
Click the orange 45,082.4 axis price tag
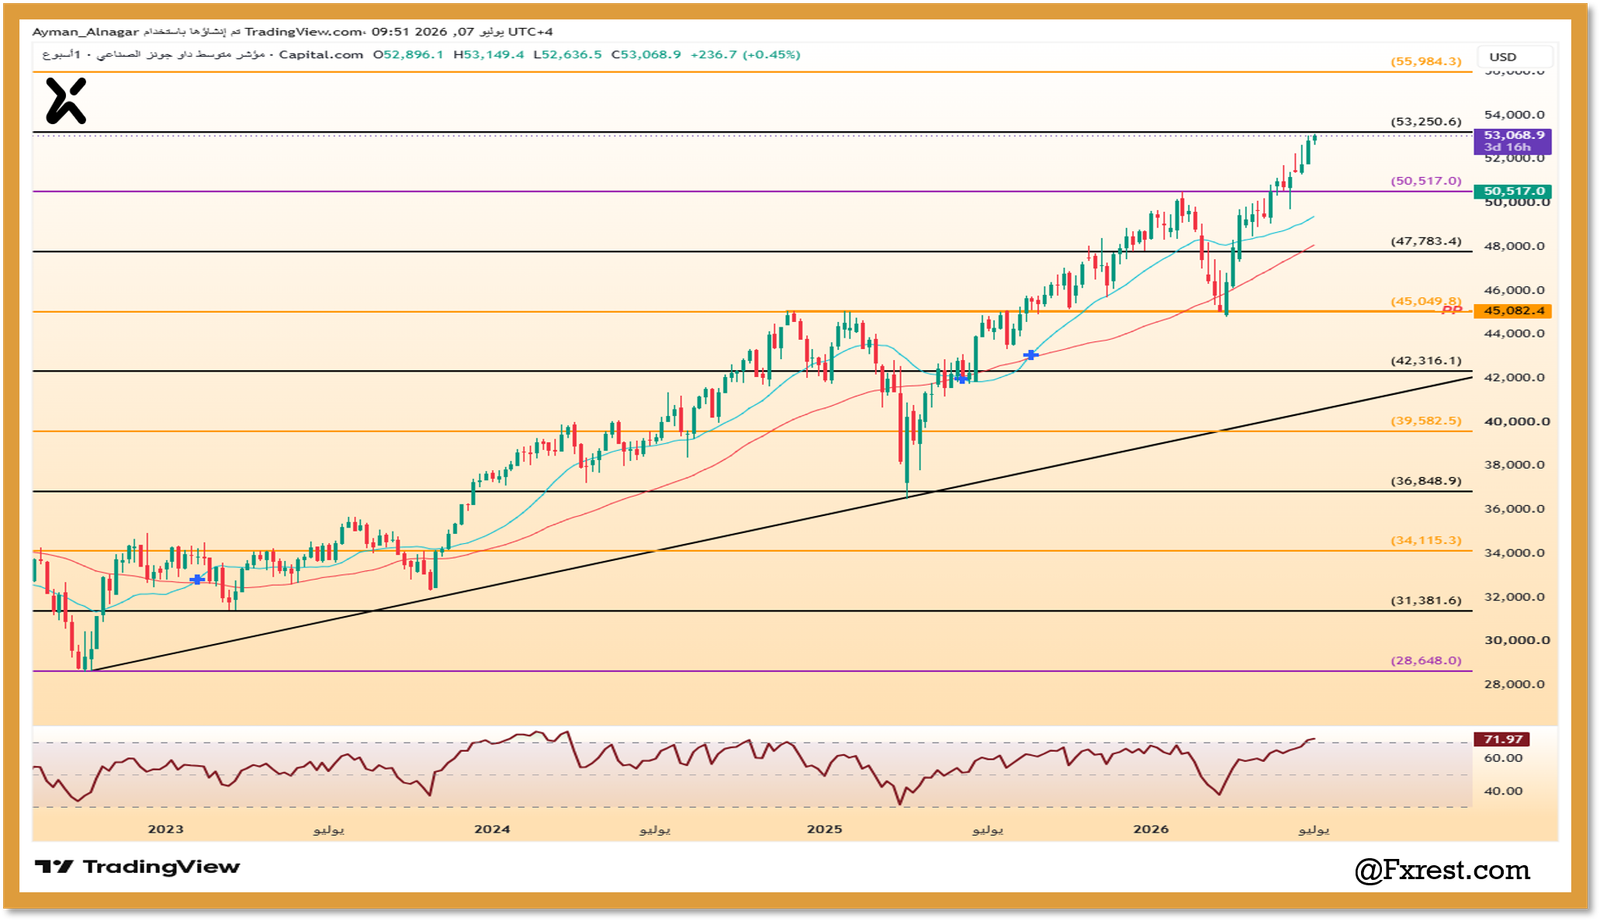tap(1513, 311)
